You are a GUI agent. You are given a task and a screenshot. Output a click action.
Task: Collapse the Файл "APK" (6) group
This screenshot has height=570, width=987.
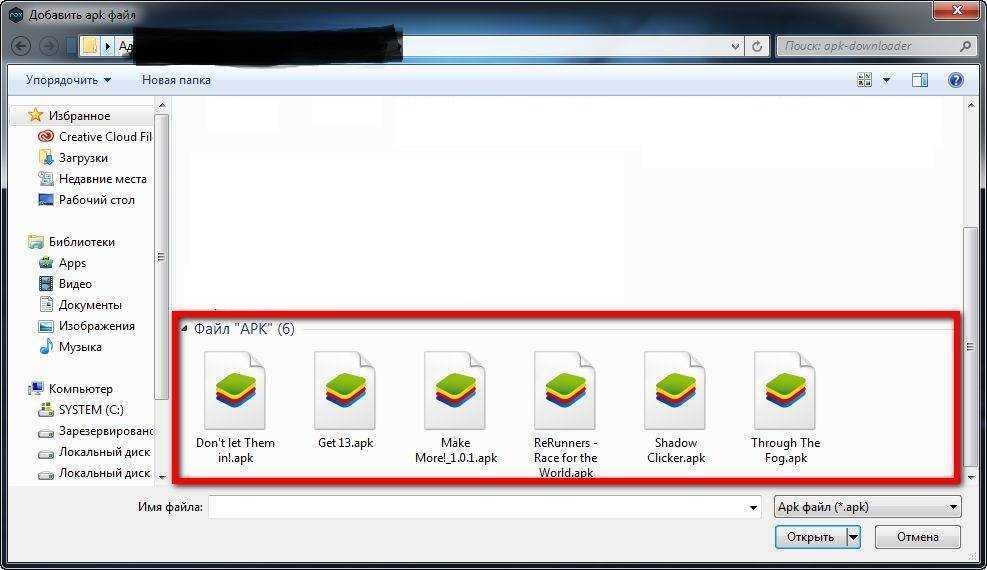(184, 328)
